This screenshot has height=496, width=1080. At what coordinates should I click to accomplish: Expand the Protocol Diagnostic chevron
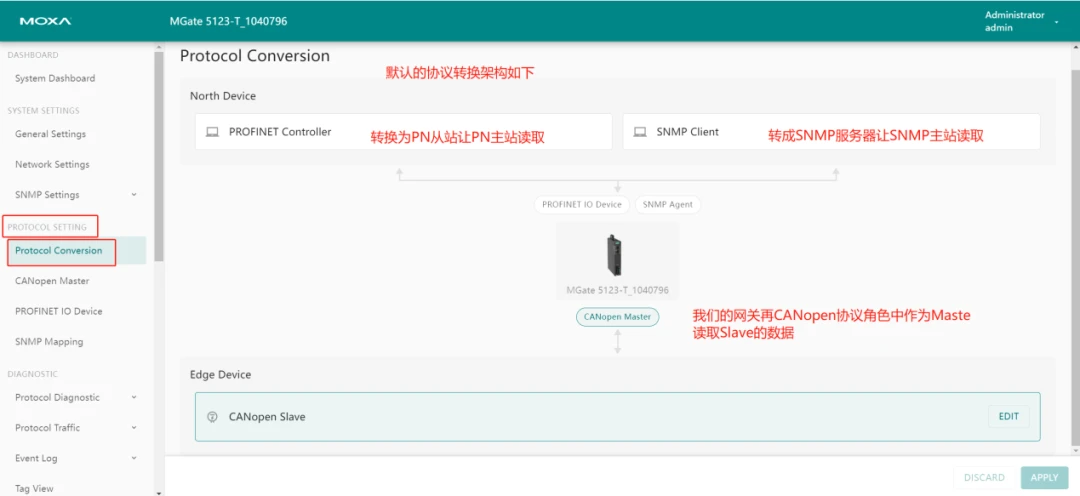point(134,397)
